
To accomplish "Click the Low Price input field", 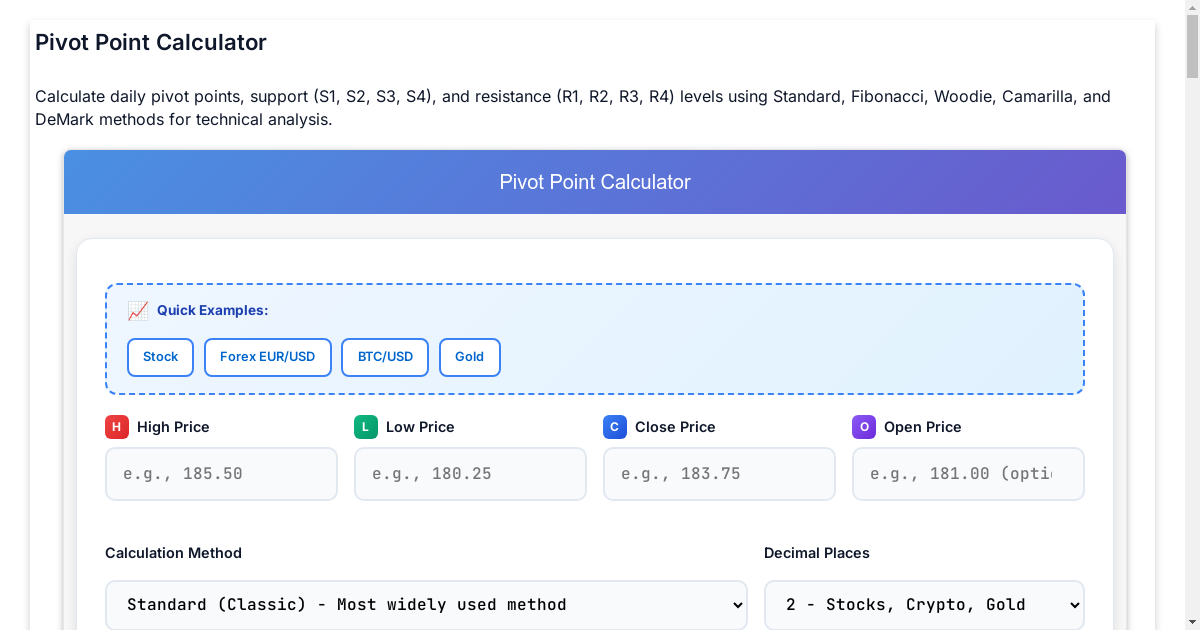I will (x=470, y=473).
